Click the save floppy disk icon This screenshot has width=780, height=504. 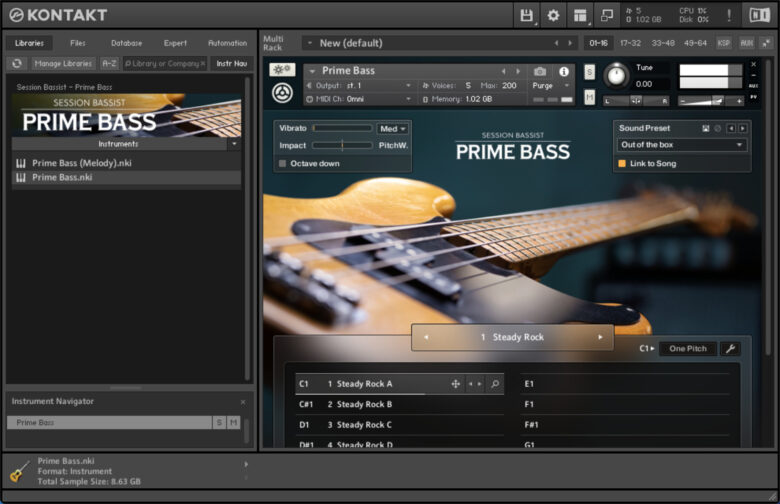(x=527, y=15)
